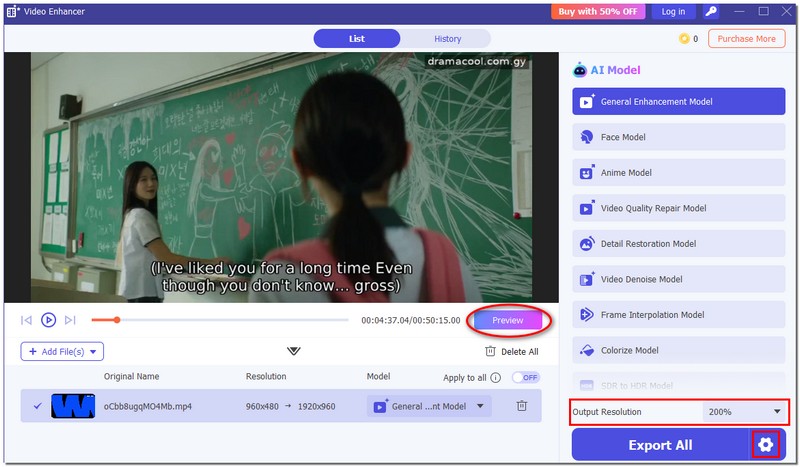Select the List tab
Image resolution: width=800 pixels, height=467 pixels.
pyautogui.click(x=357, y=39)
